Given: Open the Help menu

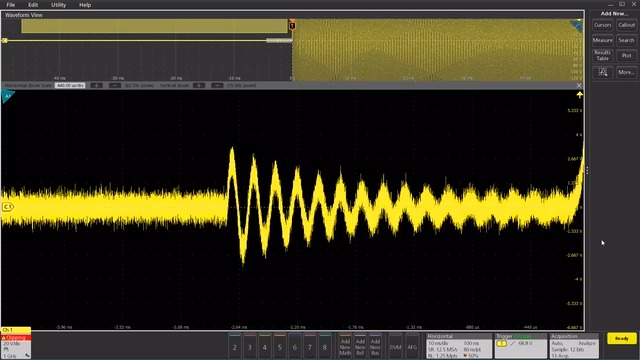Looking at the screenshot, I should coord(85,5).
